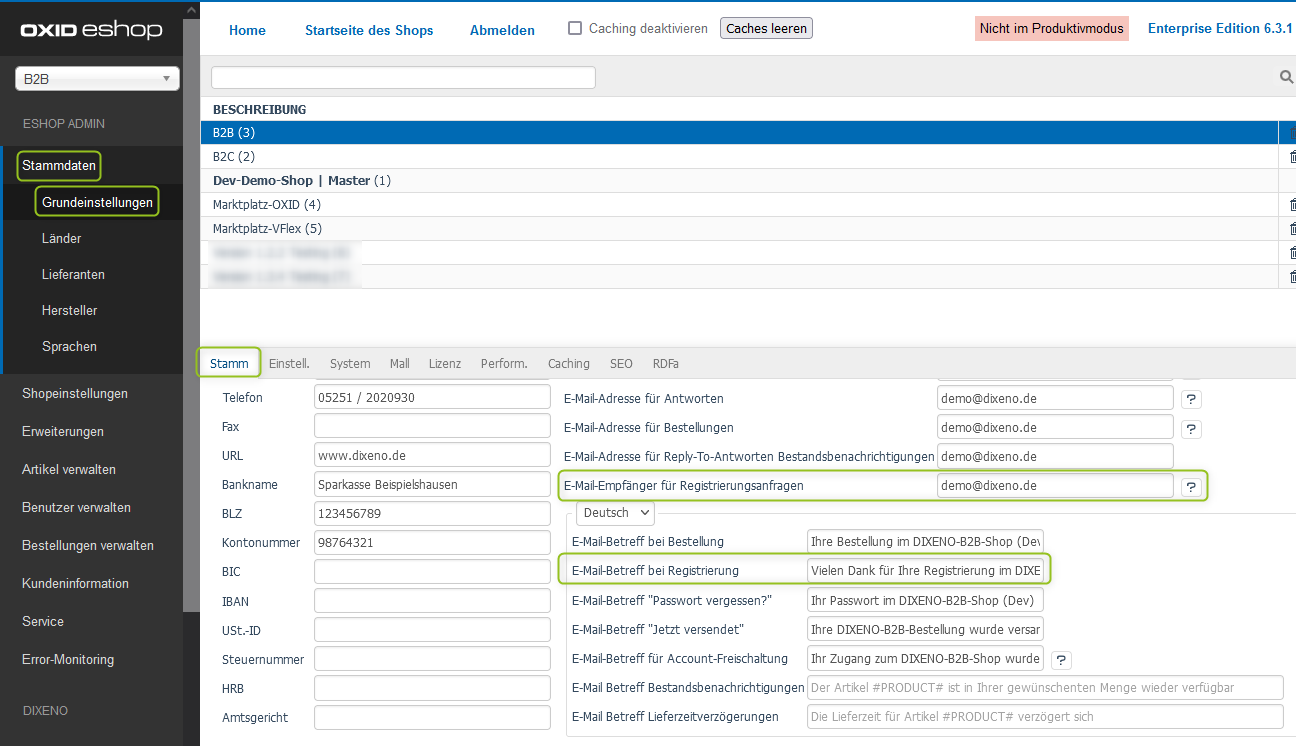Switch to the Perform. tab
This screenshot has width=1296, height=746.
pos(504,363)
